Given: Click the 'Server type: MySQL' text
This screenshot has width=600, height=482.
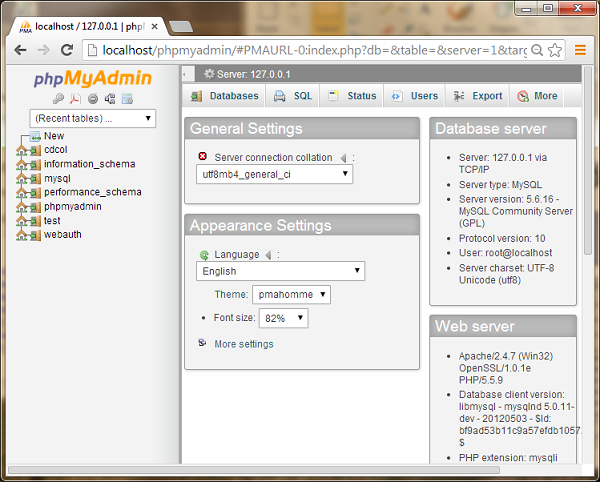Looking at the screenshot, I should [500, 185].
